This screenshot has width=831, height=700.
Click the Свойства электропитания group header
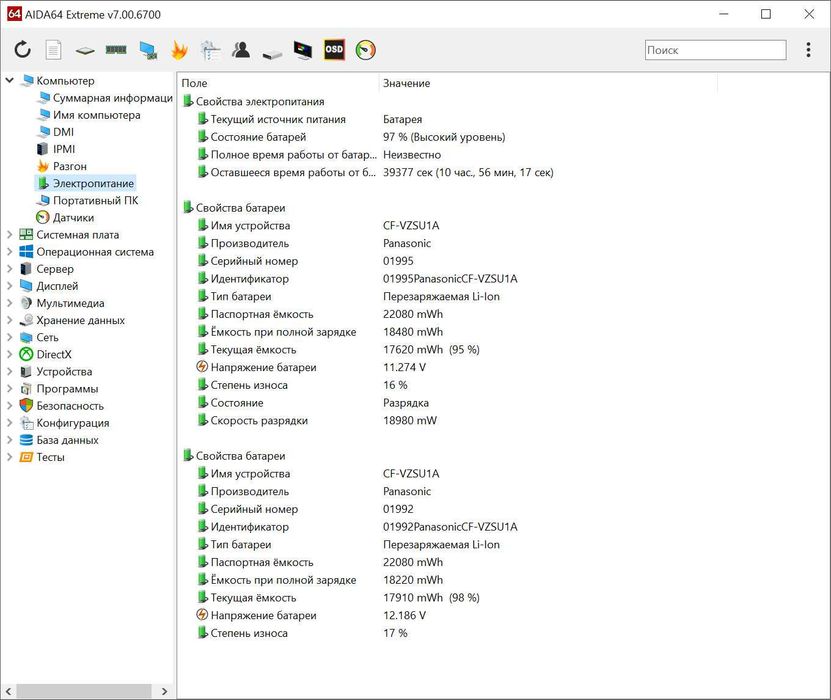(254, 101)
